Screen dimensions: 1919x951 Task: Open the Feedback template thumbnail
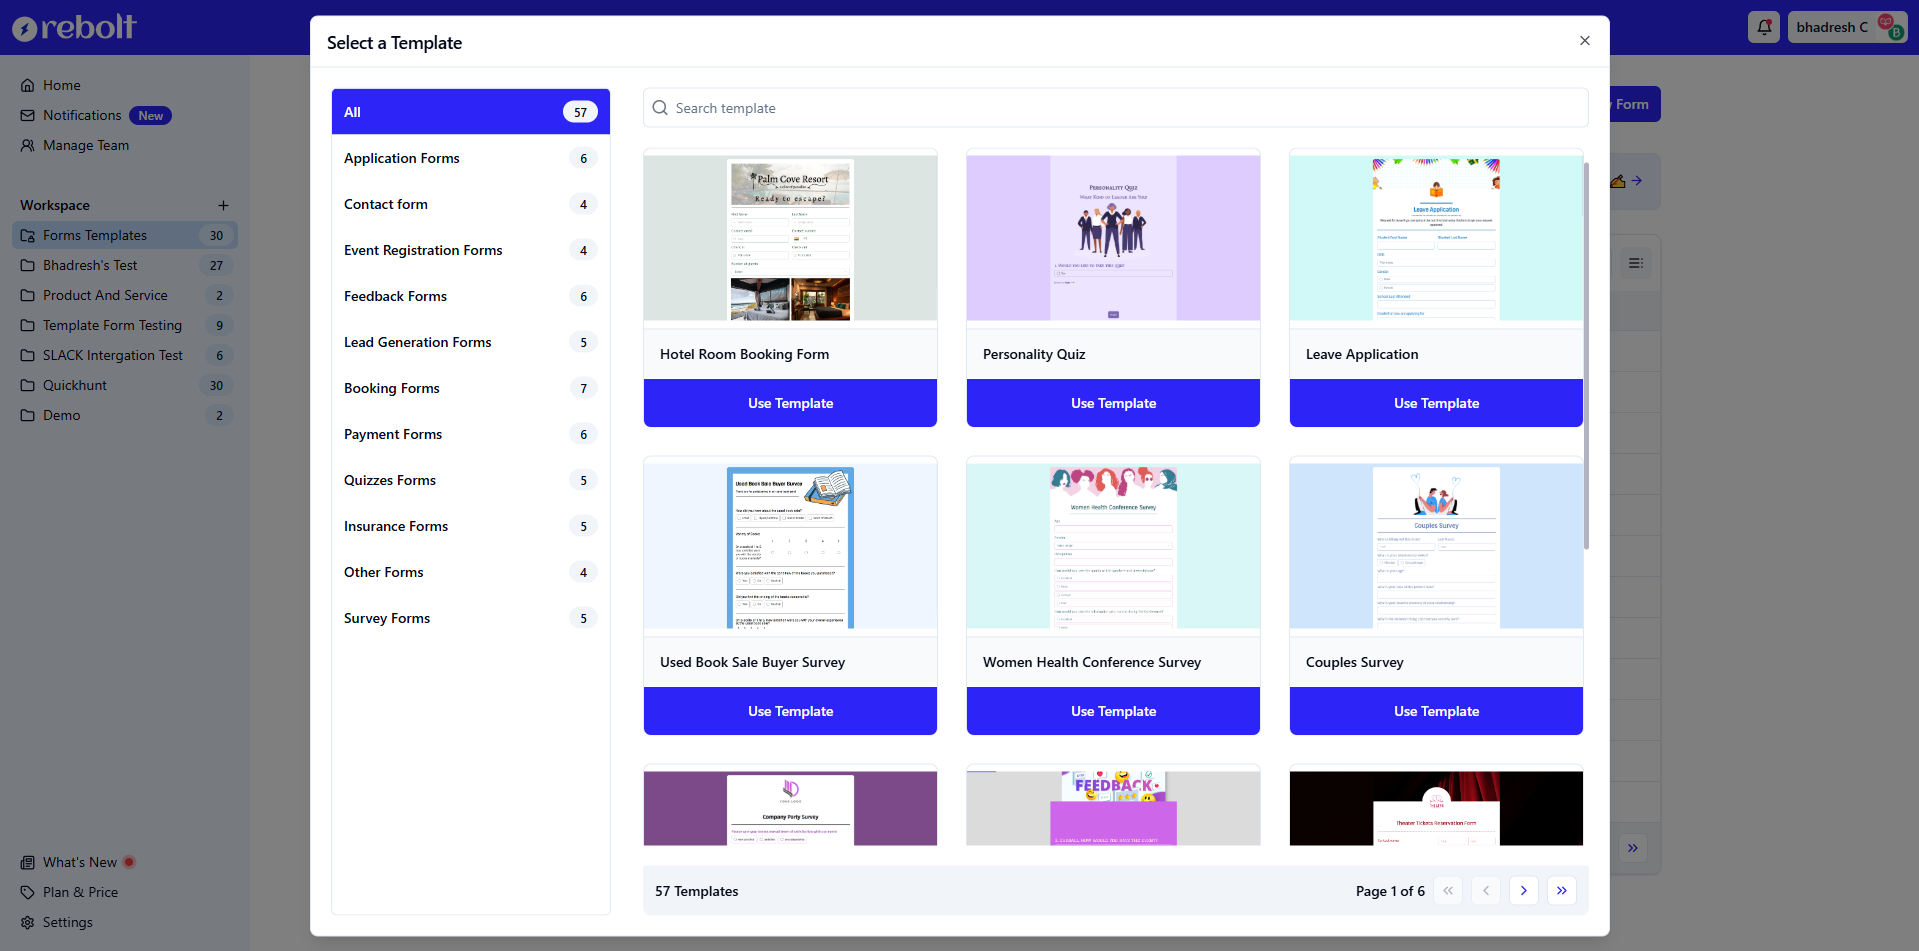(x=1113, y=808)
